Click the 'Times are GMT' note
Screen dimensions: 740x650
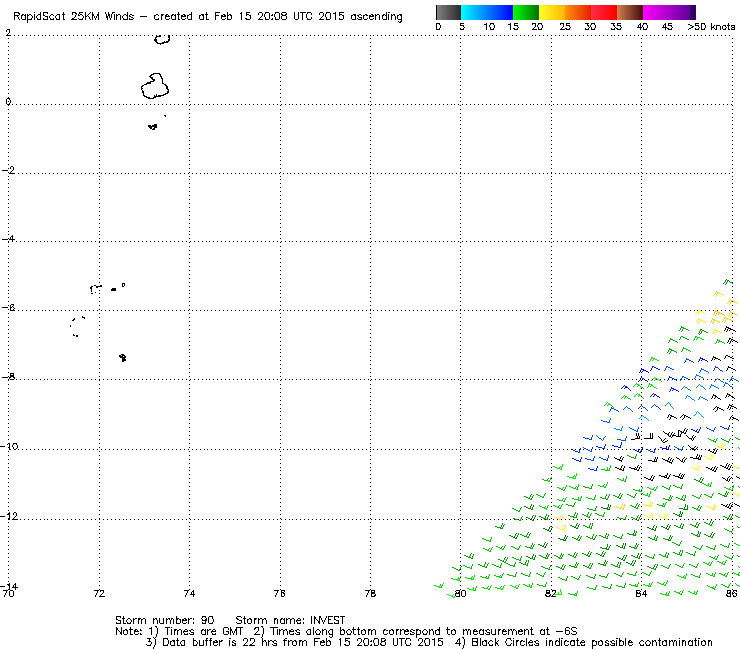(x=203, y=631)
